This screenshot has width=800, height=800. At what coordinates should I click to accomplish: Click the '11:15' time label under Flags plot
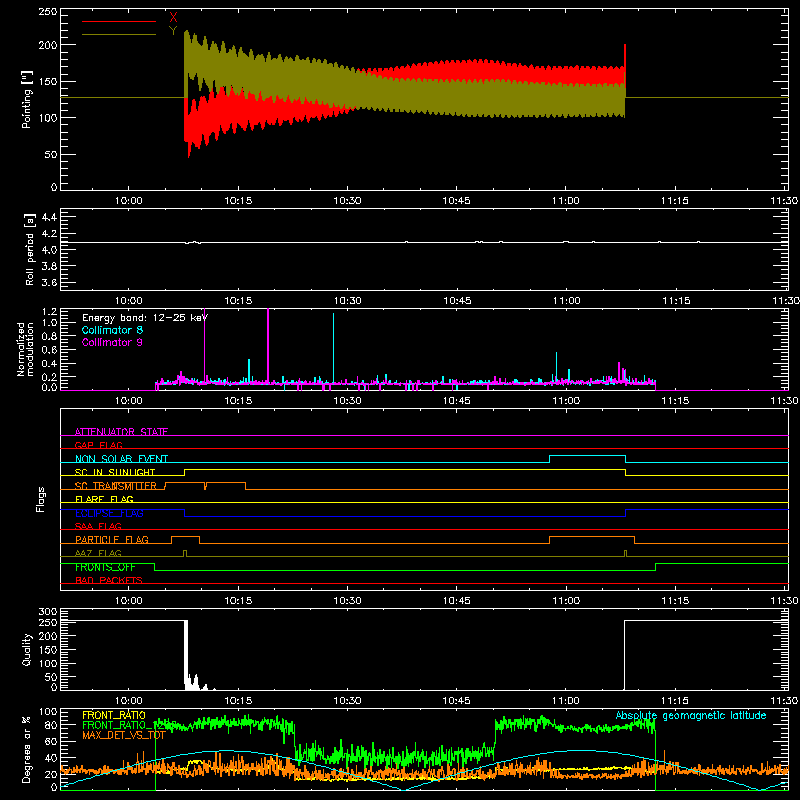[x=675, y=601]
